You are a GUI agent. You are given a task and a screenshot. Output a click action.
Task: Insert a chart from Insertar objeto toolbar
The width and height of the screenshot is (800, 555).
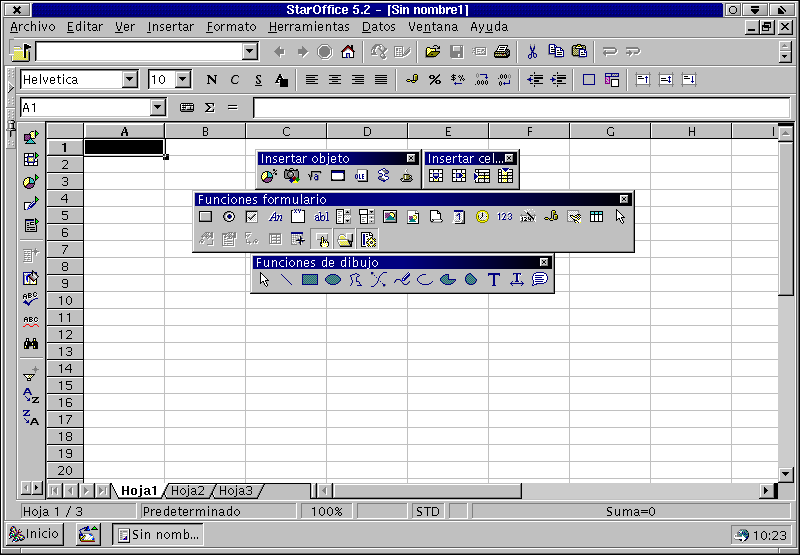[x=268, y=176]
